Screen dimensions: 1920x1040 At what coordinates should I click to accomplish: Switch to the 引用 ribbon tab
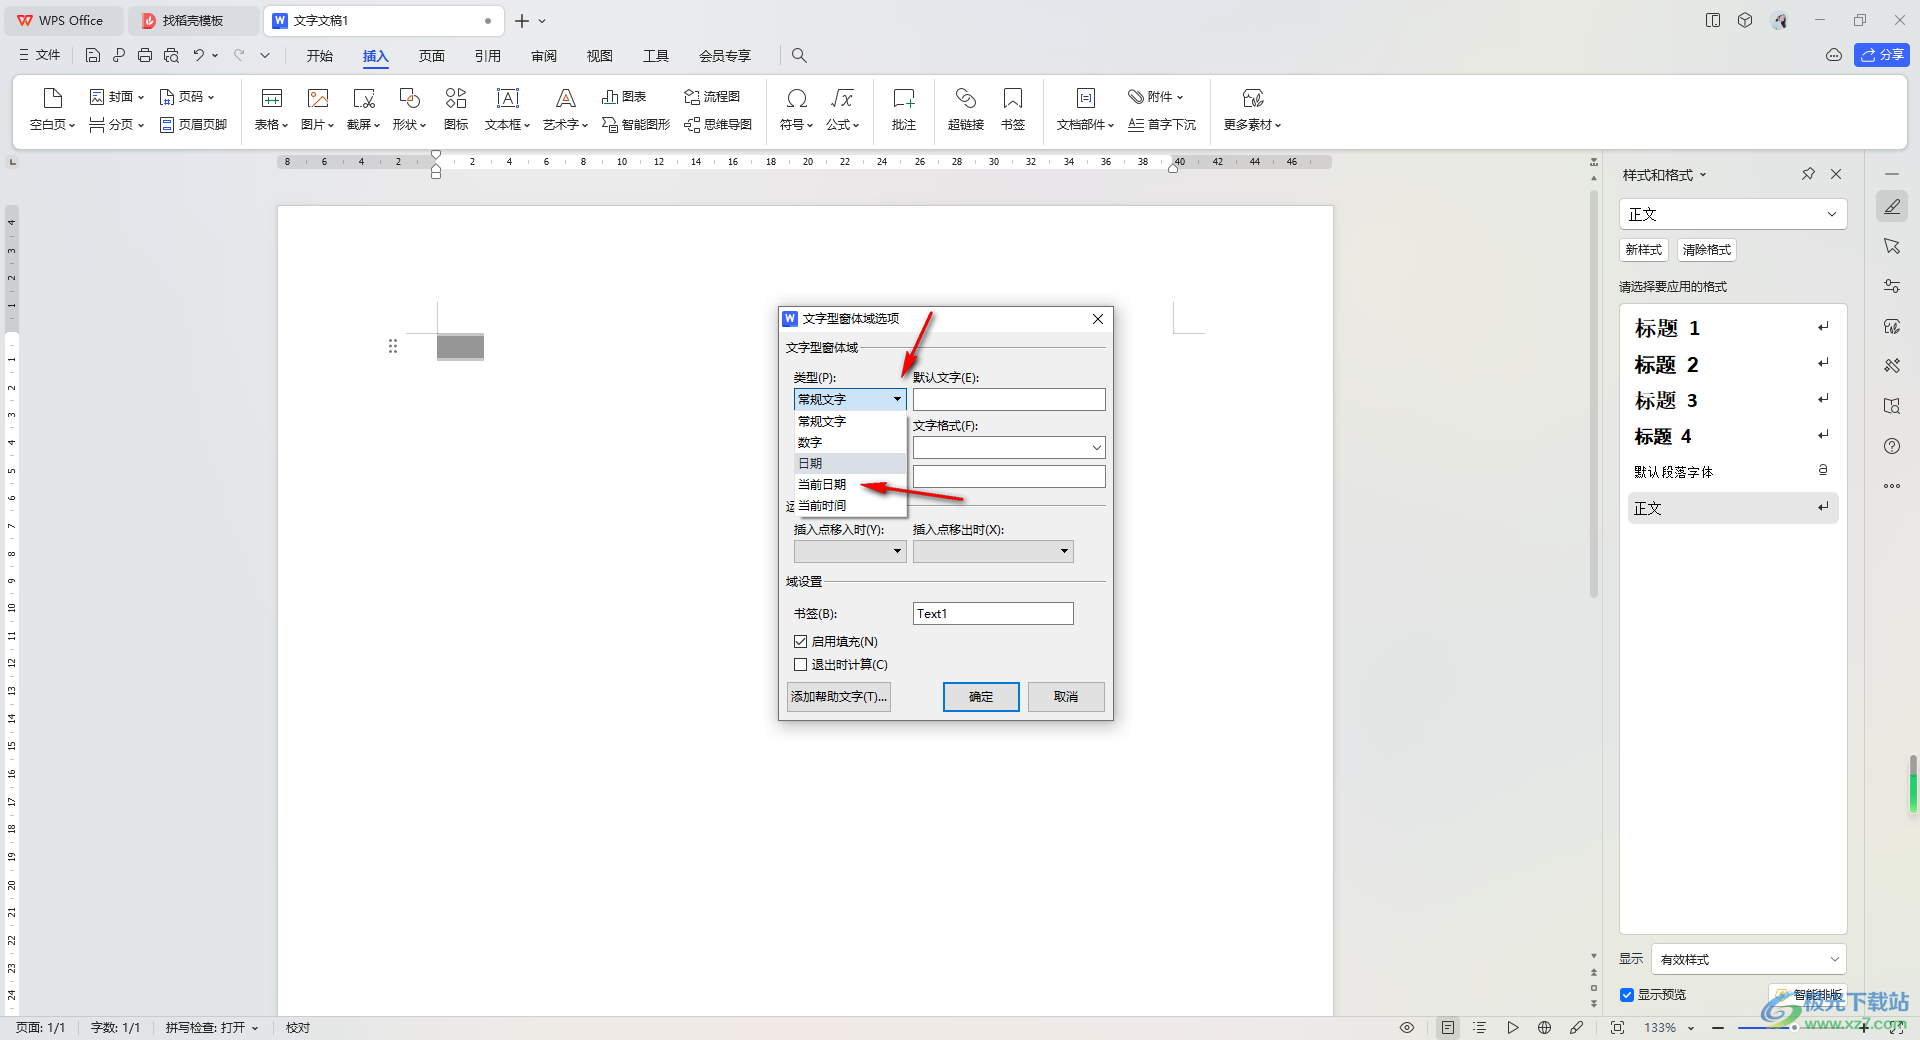[x=488, y=56]
